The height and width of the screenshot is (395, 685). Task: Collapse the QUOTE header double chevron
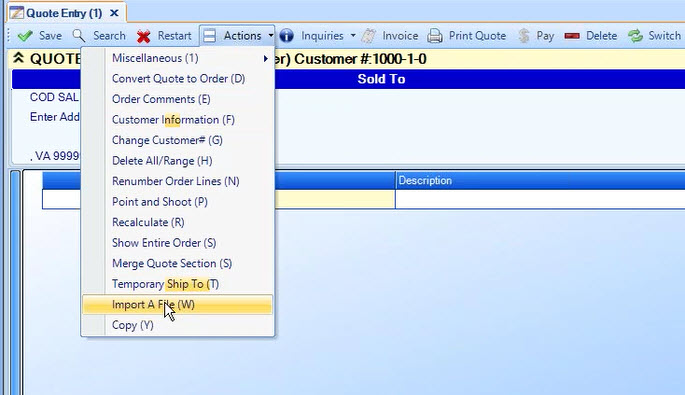click(18, 58)
